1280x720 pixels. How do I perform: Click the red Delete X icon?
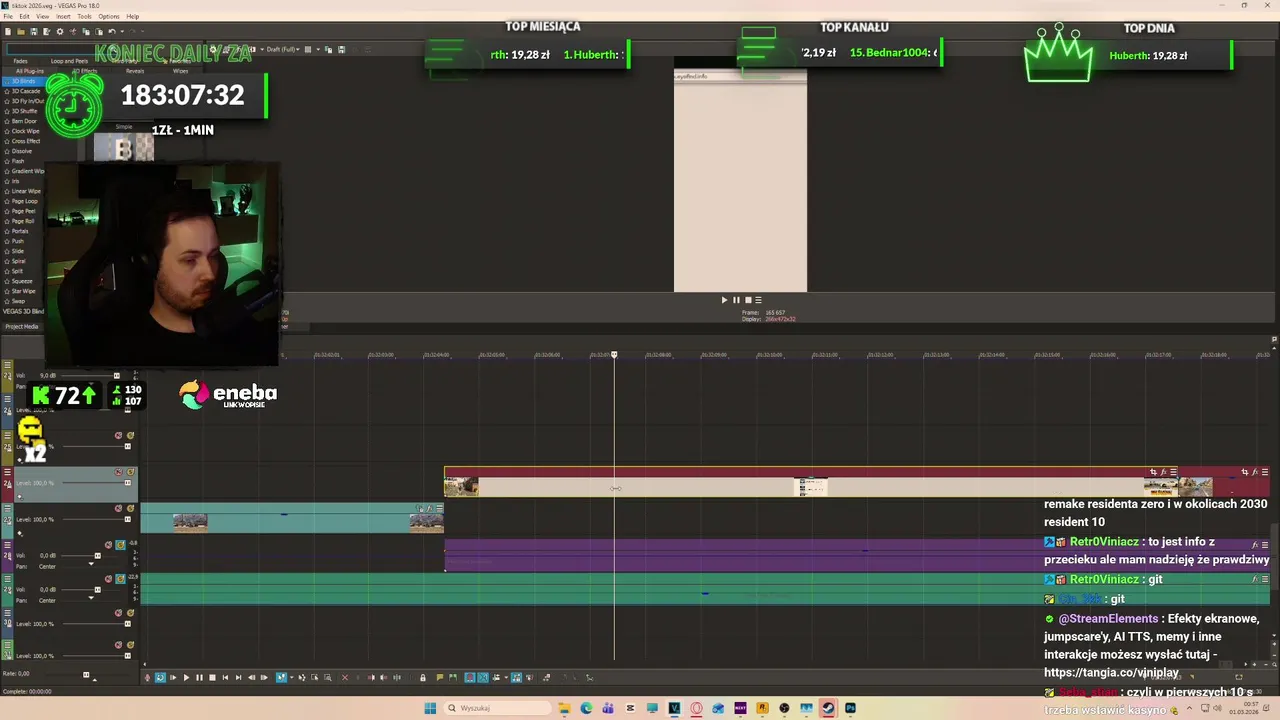click(345, 678)
